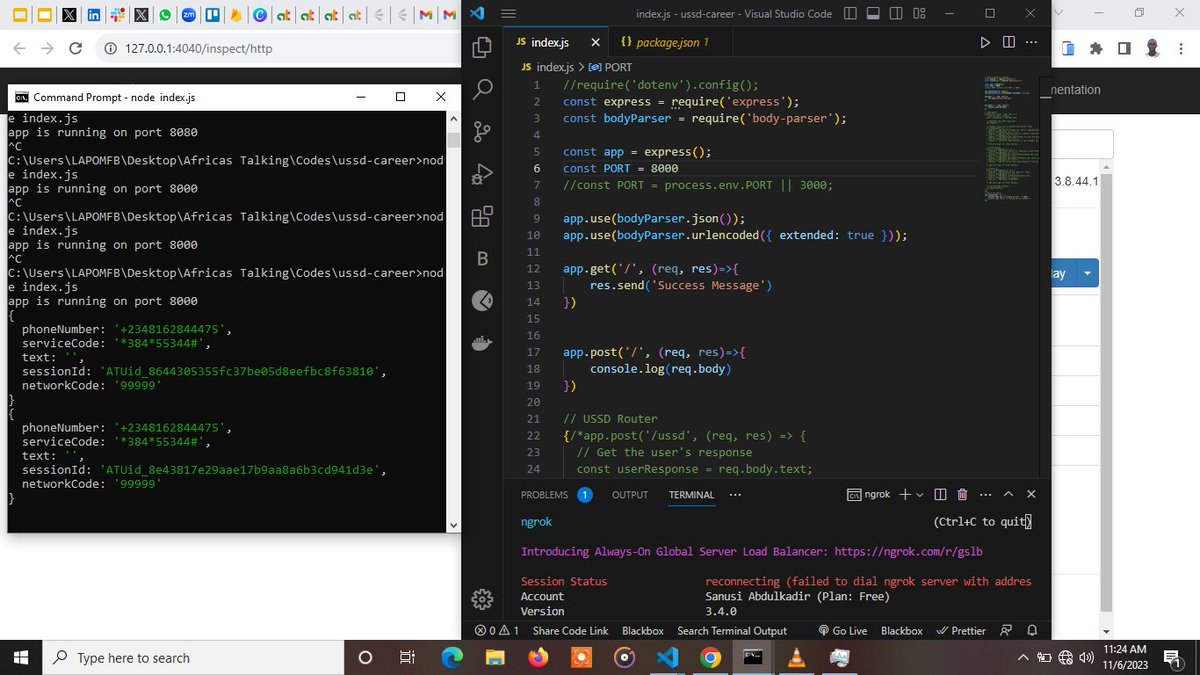Open the Source Control view

(482, 131)
